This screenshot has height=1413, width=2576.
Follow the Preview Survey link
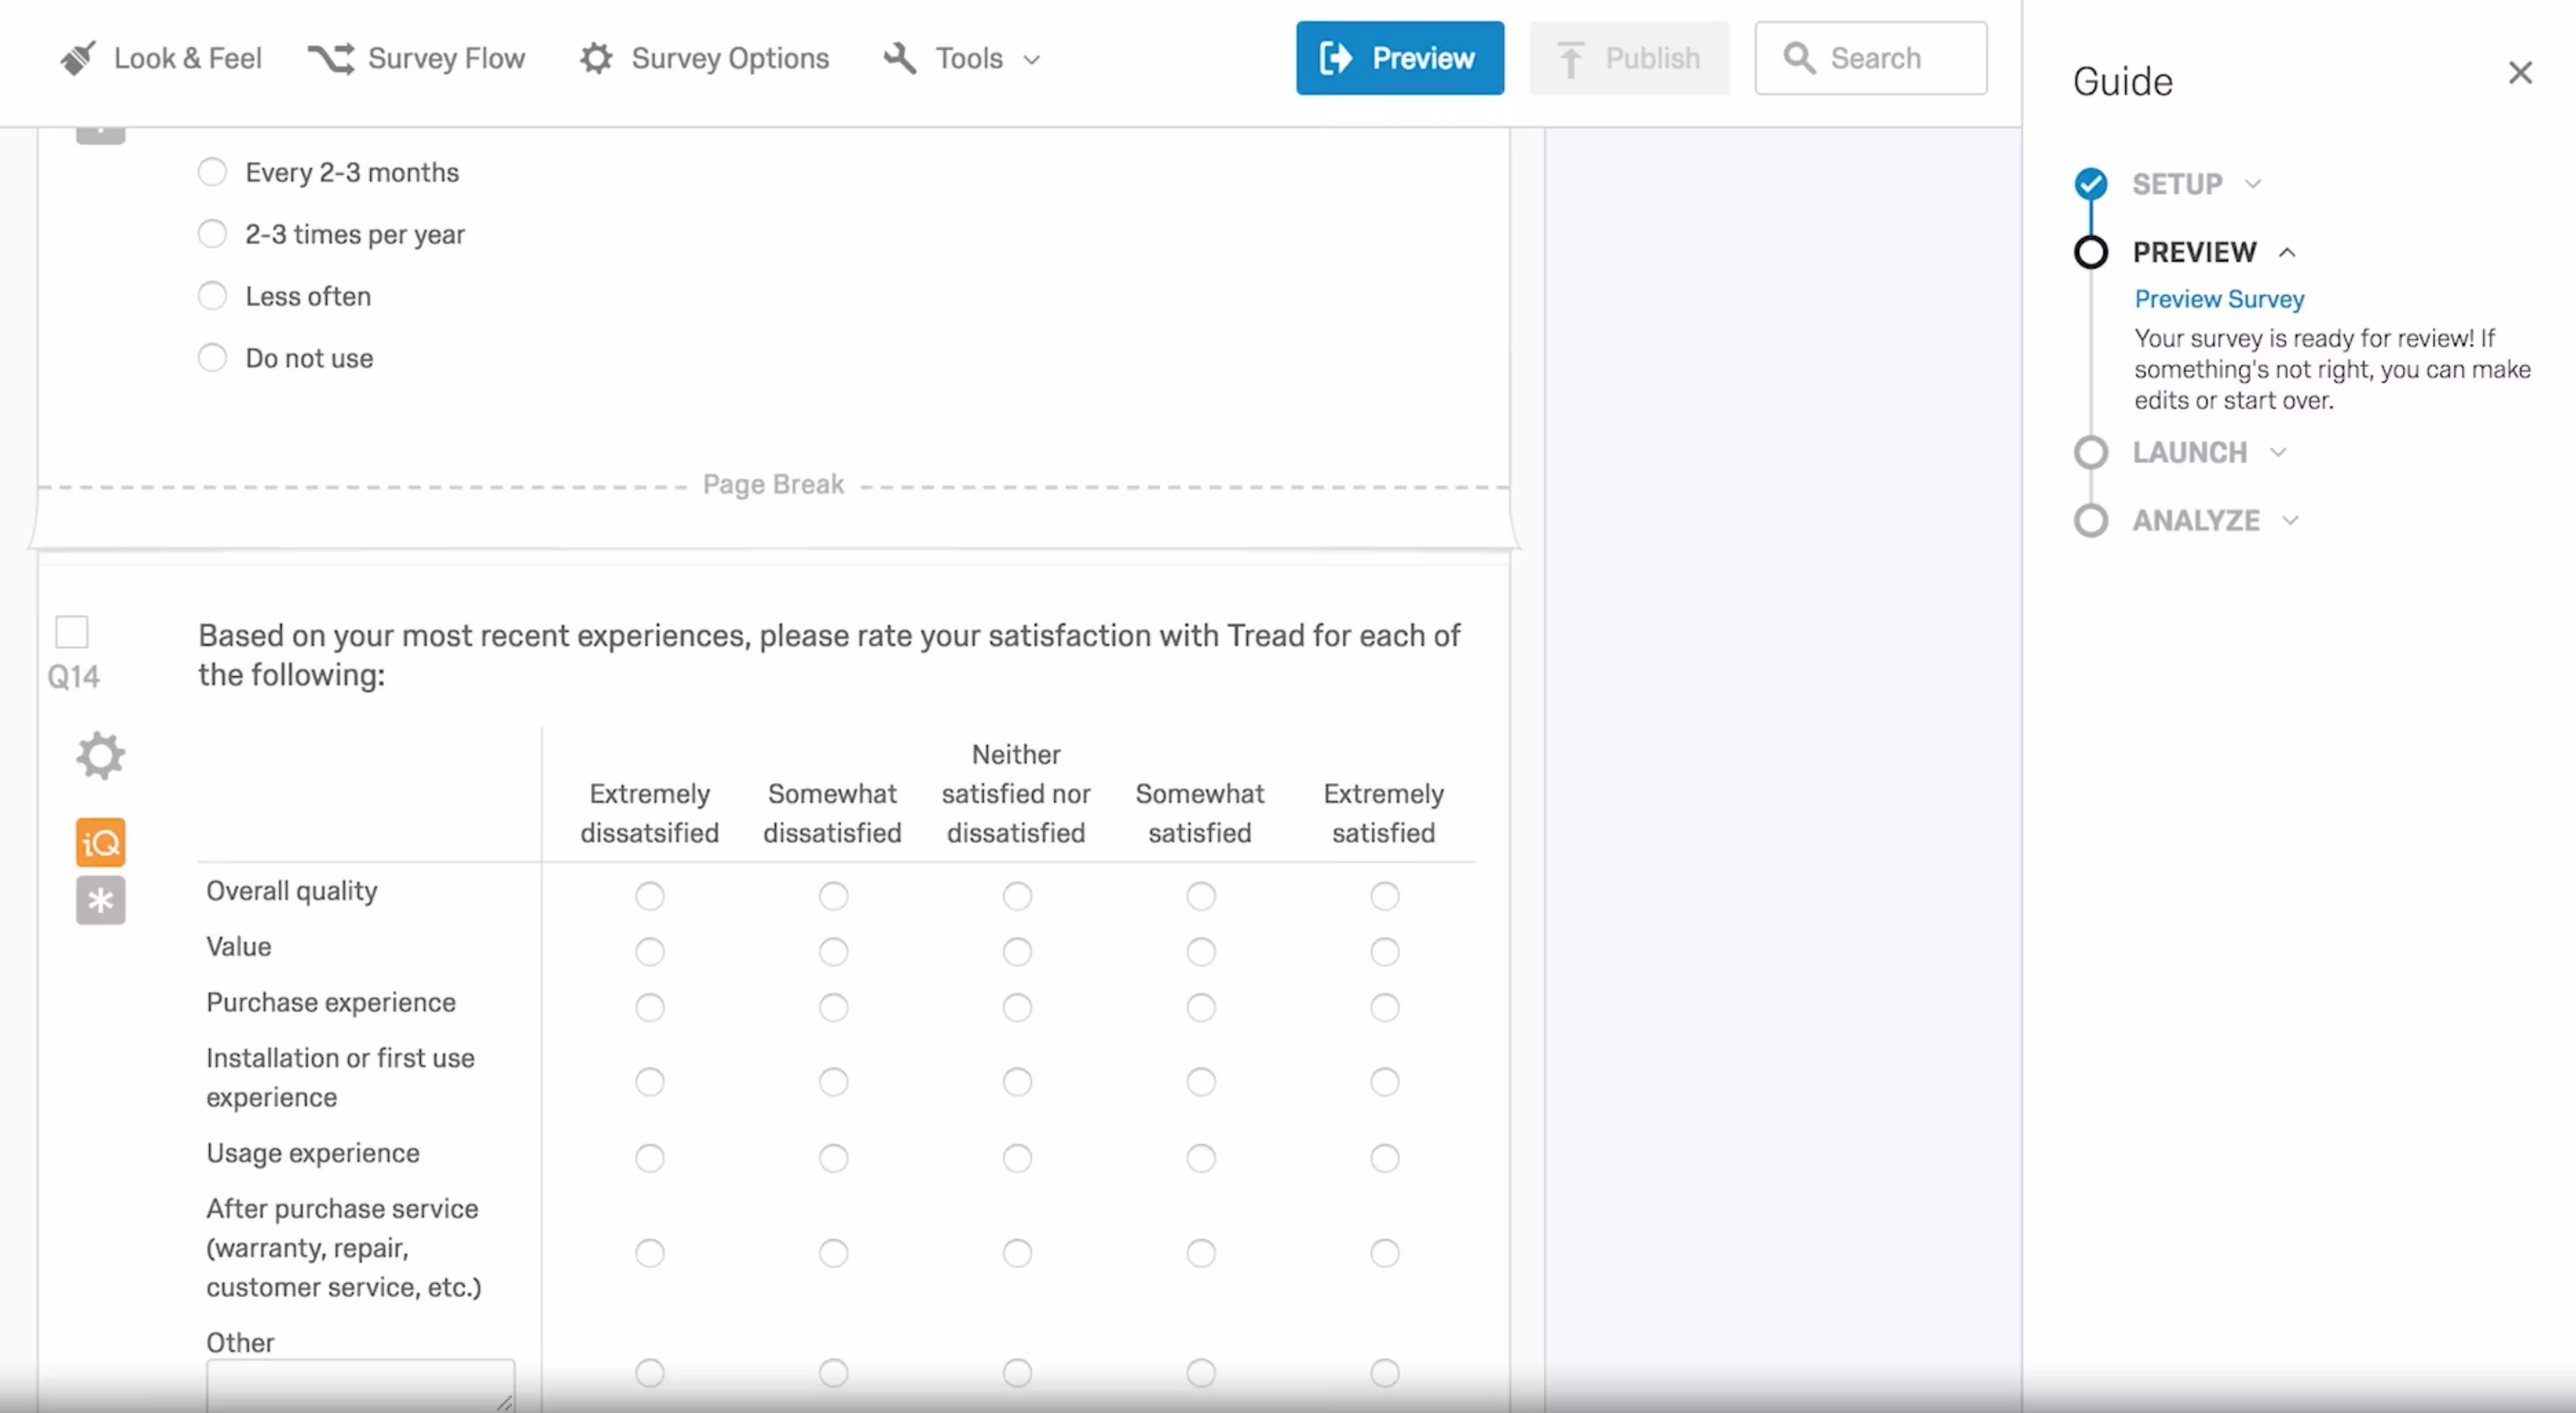(x=2219, y=299)
